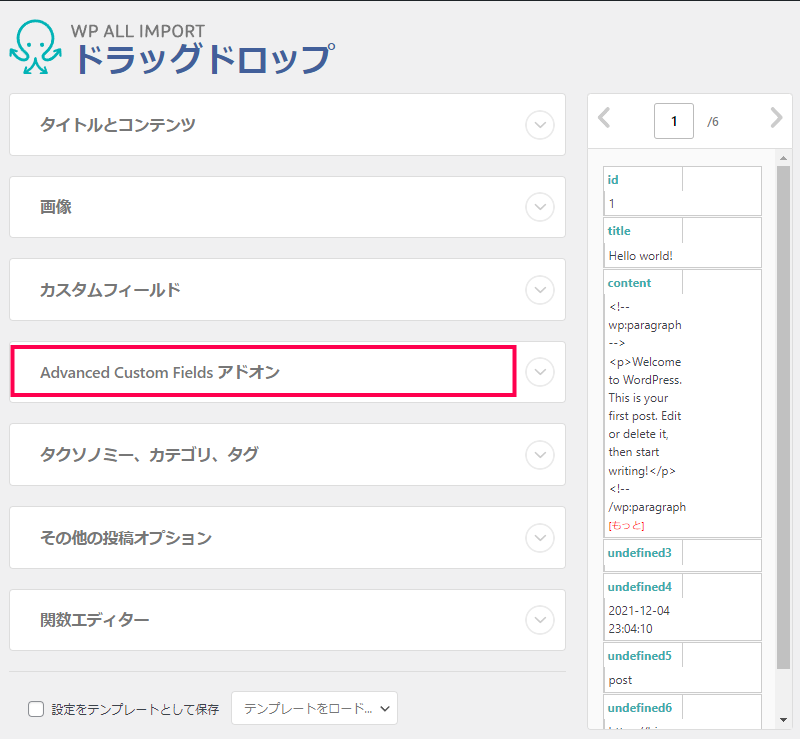Click the title field label
The image size is (800, 739).
point(619,231)
